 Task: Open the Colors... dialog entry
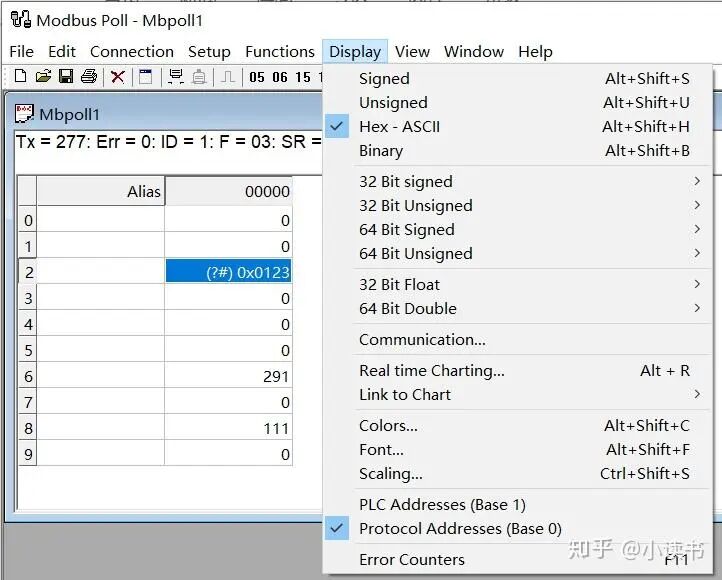coord(518,426)
